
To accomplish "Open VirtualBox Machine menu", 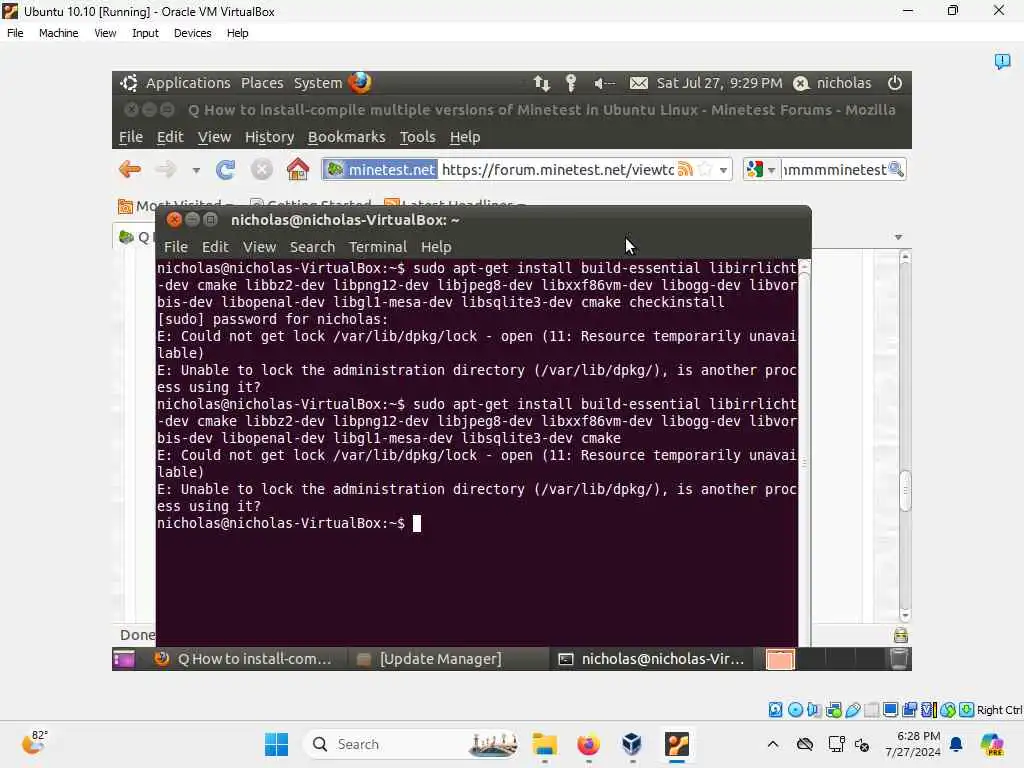I will point(58,33).
